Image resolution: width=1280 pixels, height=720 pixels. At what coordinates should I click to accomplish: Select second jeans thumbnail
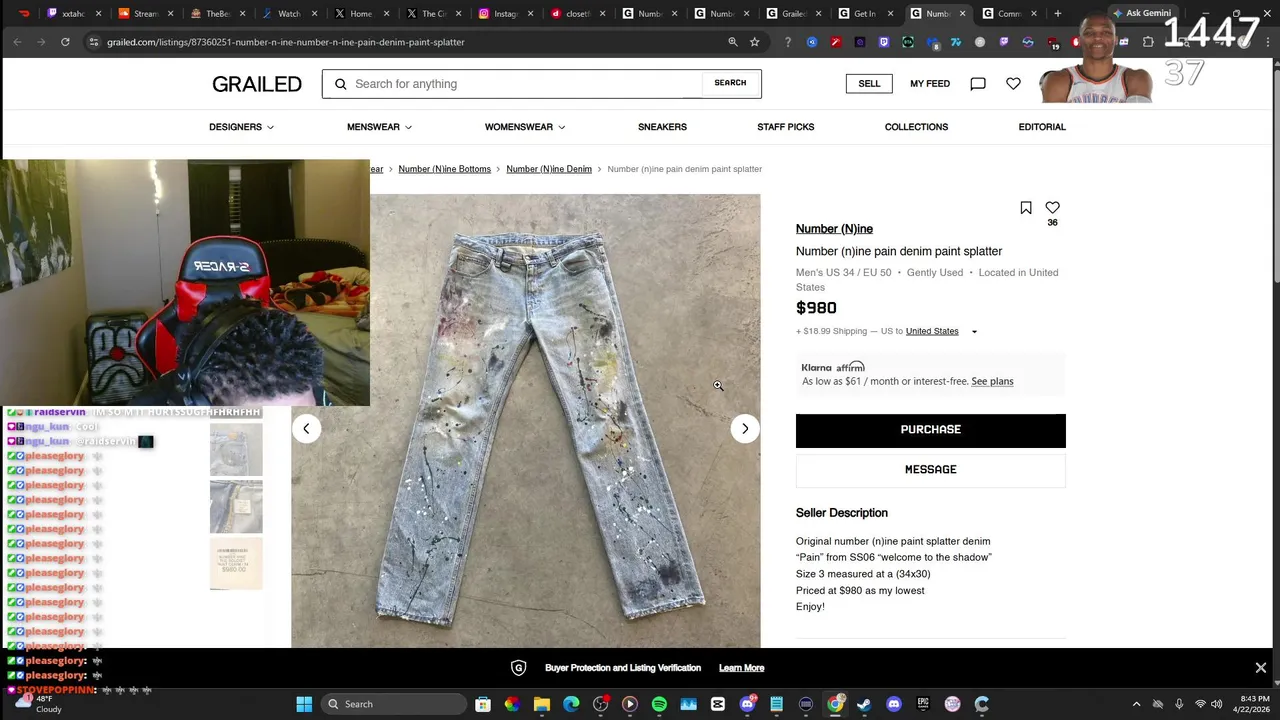(236, 506)
